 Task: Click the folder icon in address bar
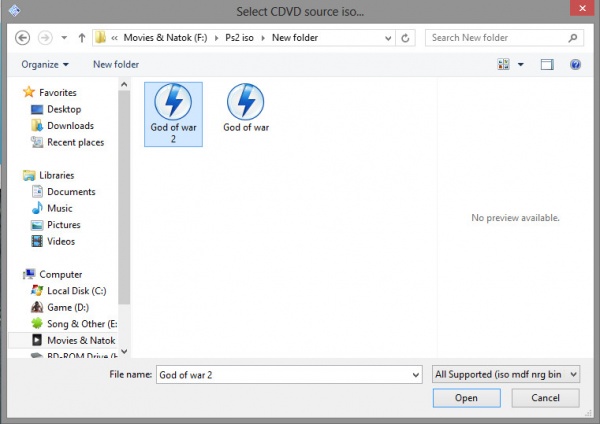pyautogui.click(x=101, y=38)
